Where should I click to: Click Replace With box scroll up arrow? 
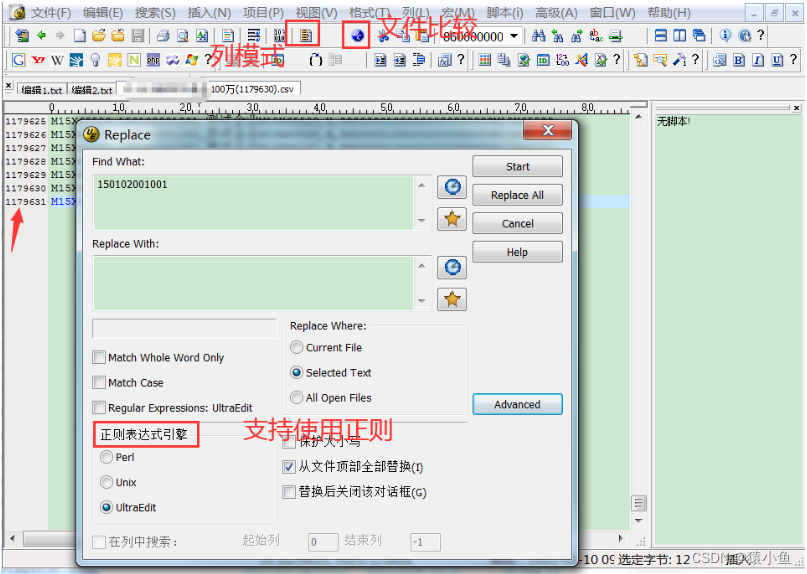click(422, 266)
